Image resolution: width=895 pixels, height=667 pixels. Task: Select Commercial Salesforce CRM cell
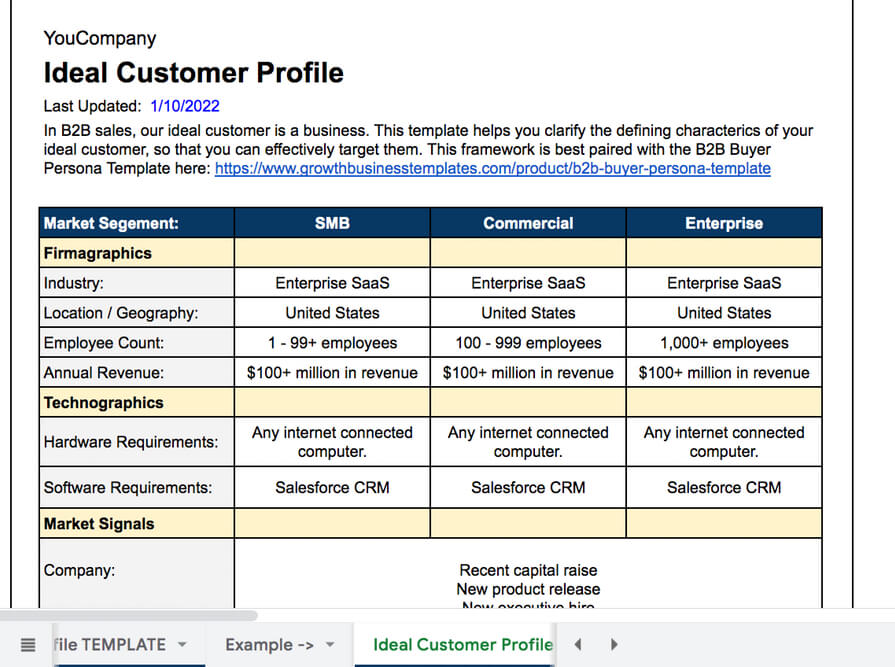tap(528, 487)
